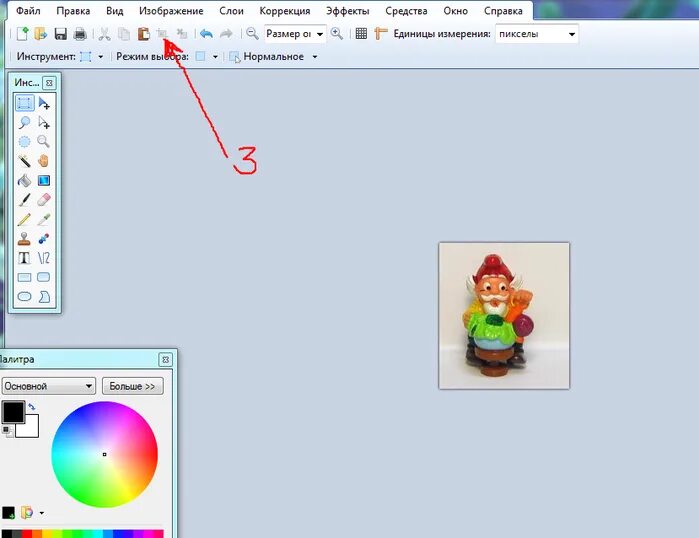Select the Paint Bucket tool
699x538 pixels.
pyautogui.click(x=25, y=181)
